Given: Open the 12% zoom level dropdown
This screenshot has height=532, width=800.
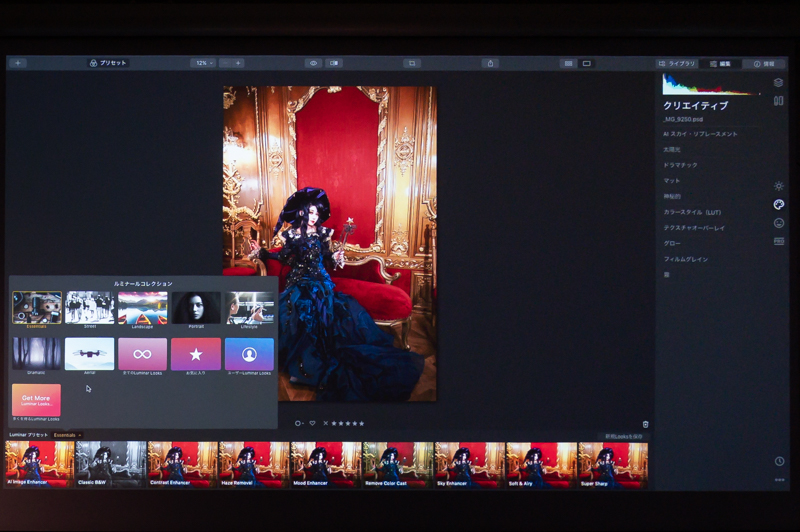Looking at the screenshot, I should coord(204,63).
